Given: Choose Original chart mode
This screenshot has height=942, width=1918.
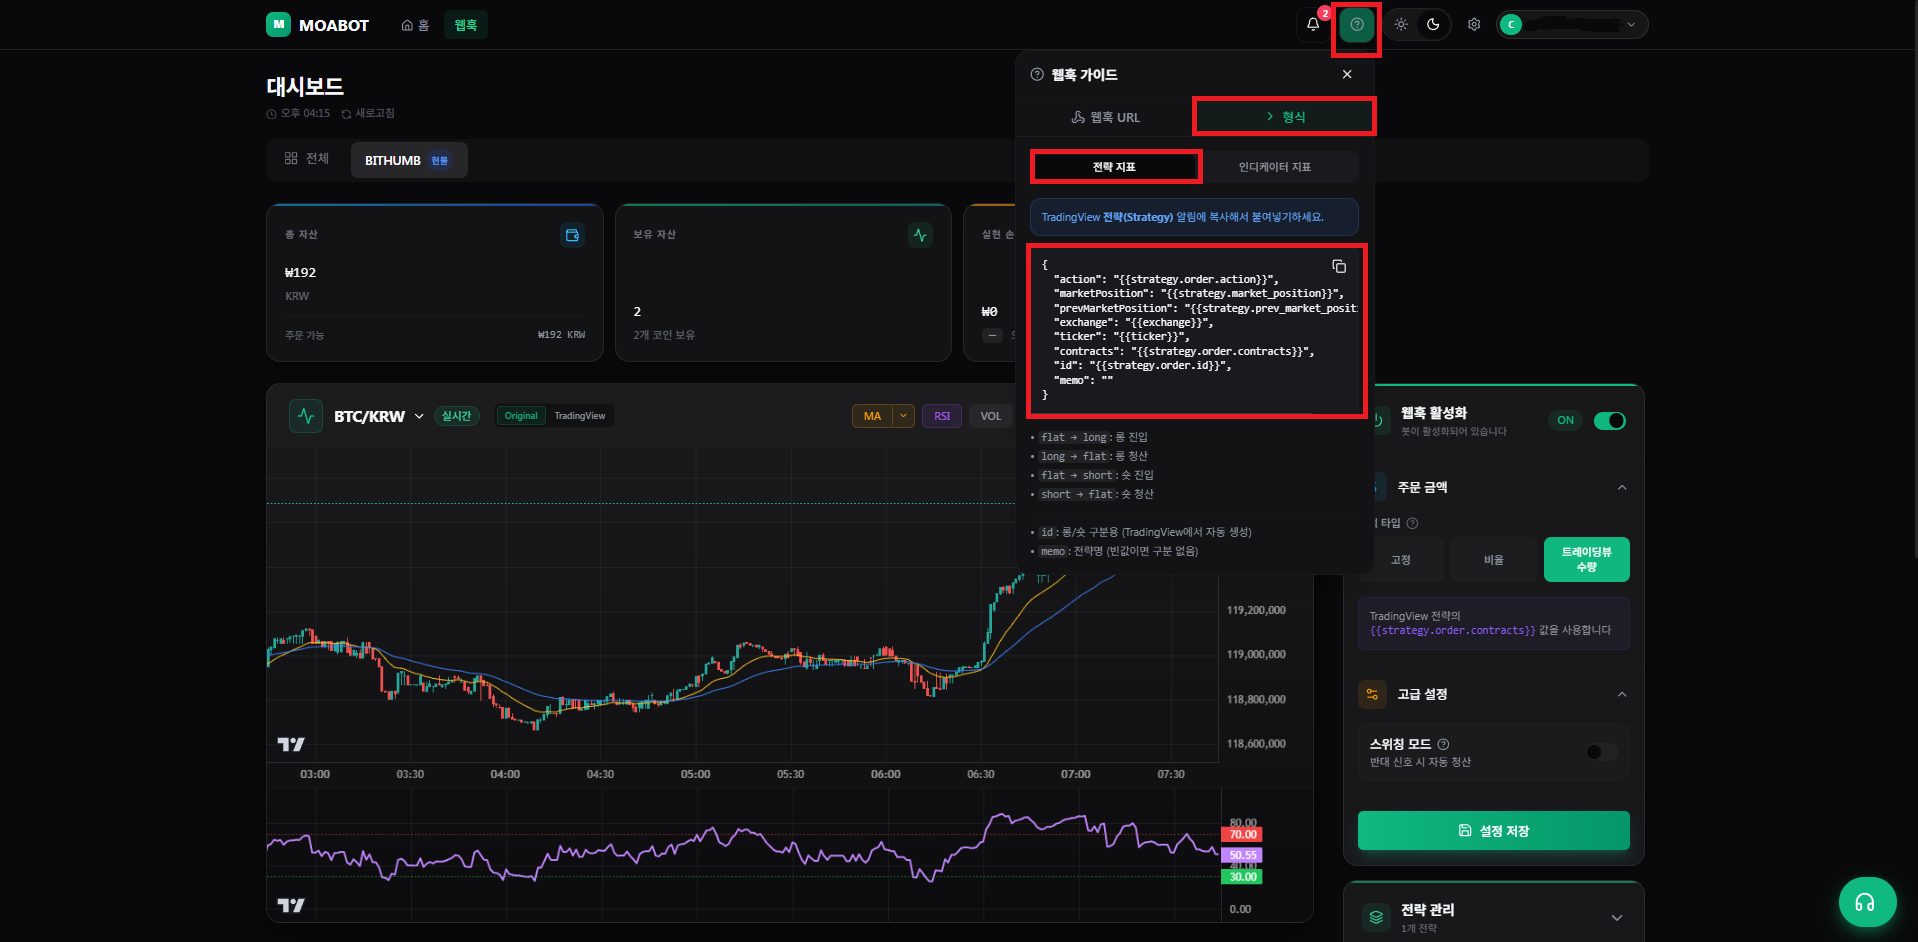Looking at the screenshot, I should (x=521, y=416).
